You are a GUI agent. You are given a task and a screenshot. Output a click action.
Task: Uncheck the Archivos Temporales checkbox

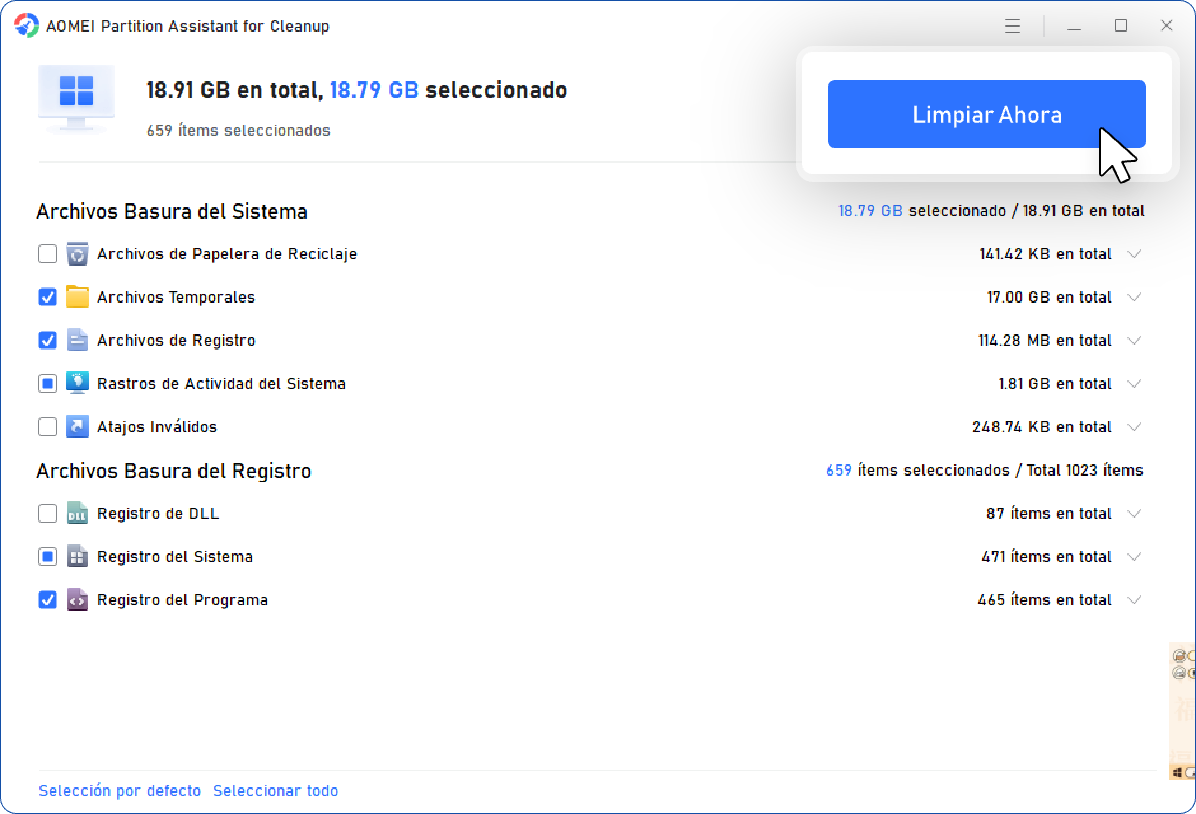pos(47,297)
